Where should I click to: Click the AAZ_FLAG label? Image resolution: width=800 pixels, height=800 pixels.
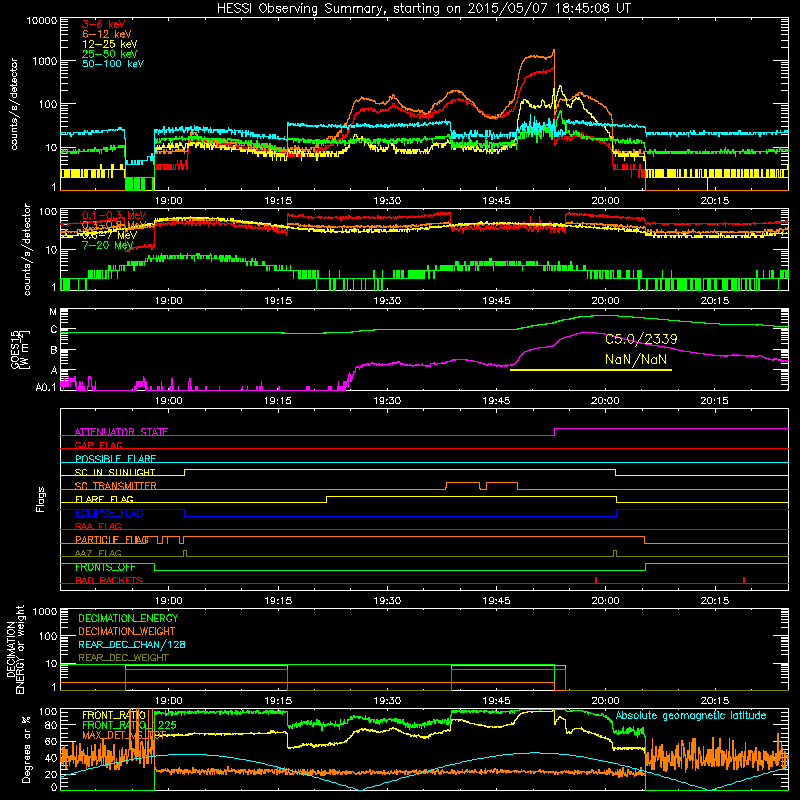coord(98,553)
